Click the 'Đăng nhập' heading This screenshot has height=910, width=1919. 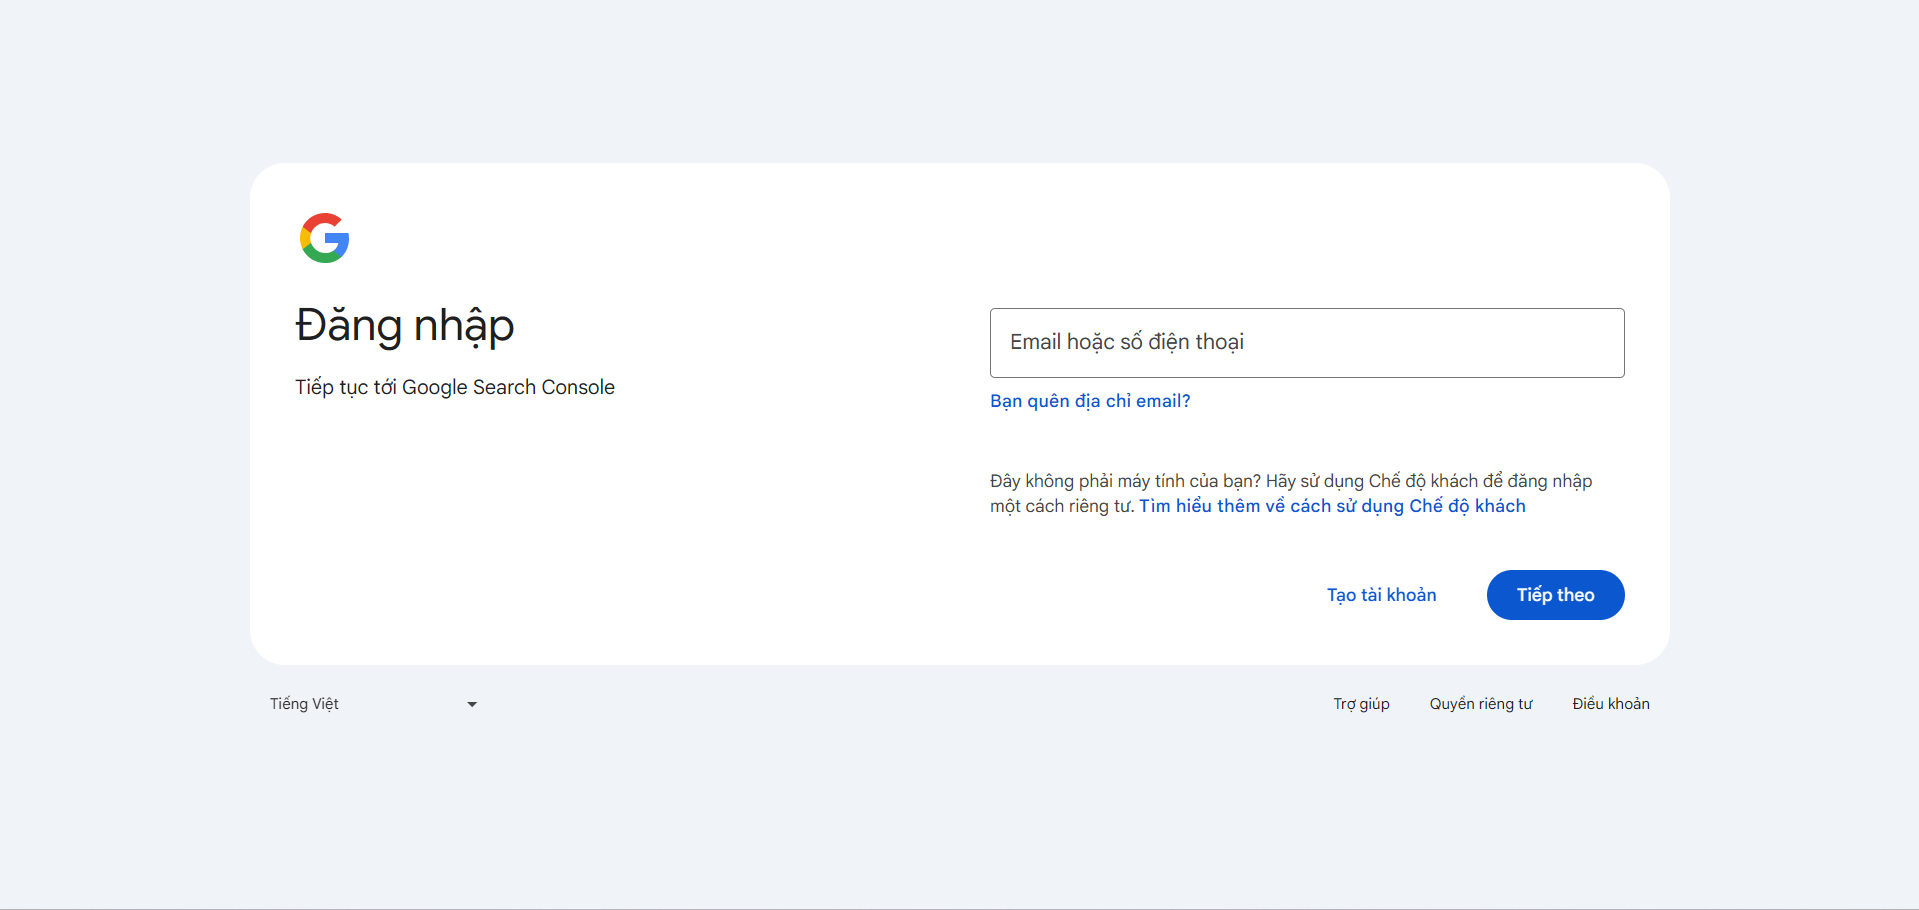click(405, 326)
